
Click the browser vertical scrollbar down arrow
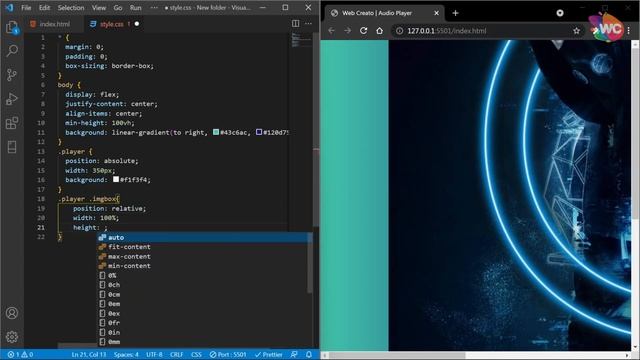point(635,347)
